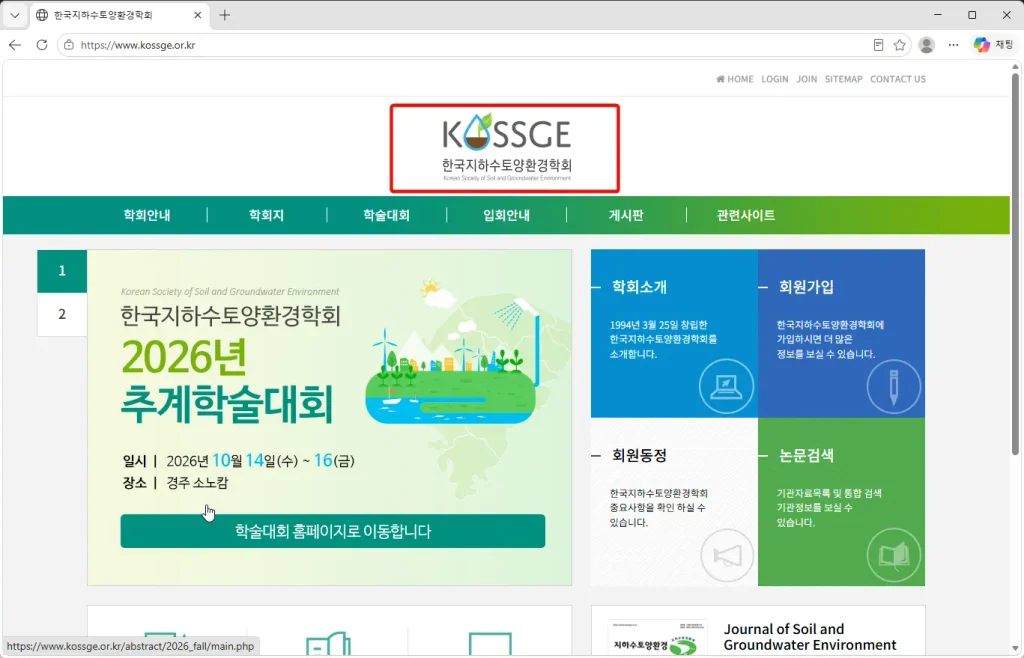Reload the page with the refresh icon
The width and height of the screenshot is (1024, 658).
42,45
